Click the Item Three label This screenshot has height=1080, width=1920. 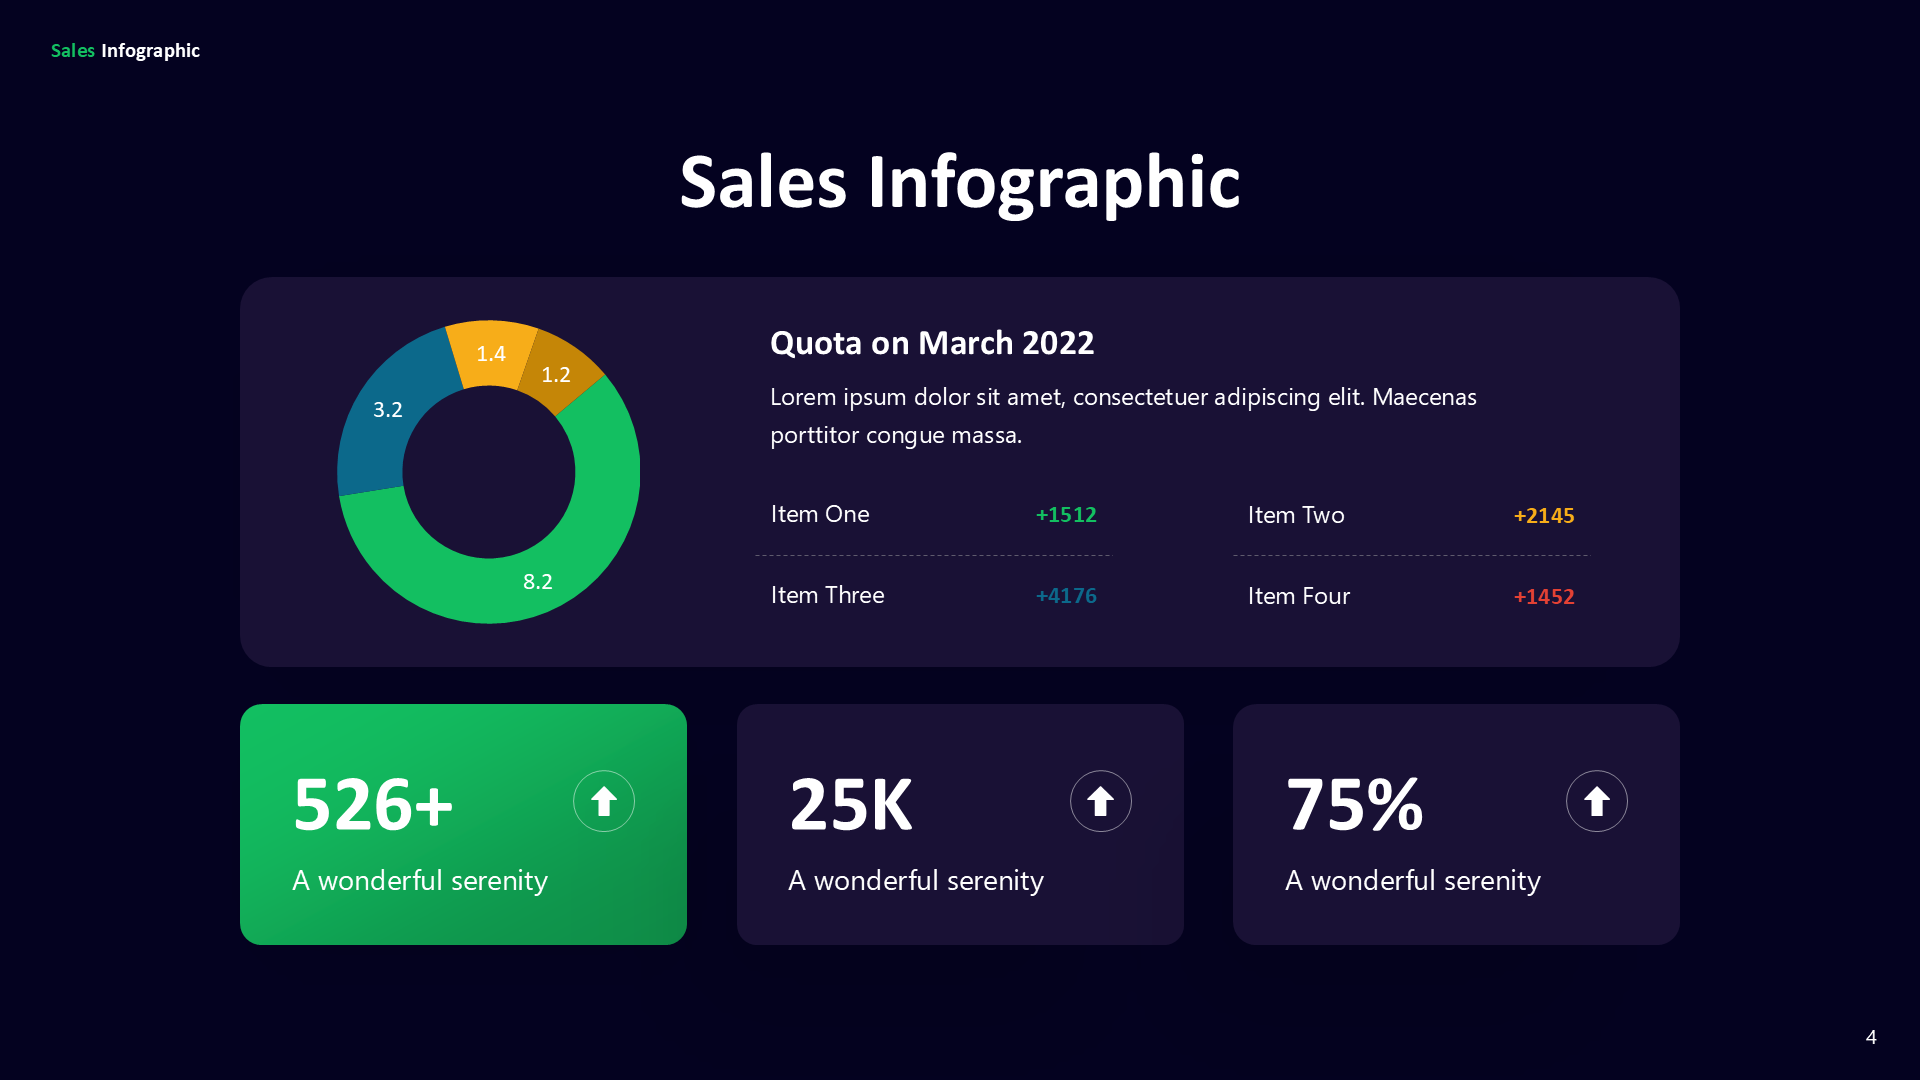click(827, 595)
